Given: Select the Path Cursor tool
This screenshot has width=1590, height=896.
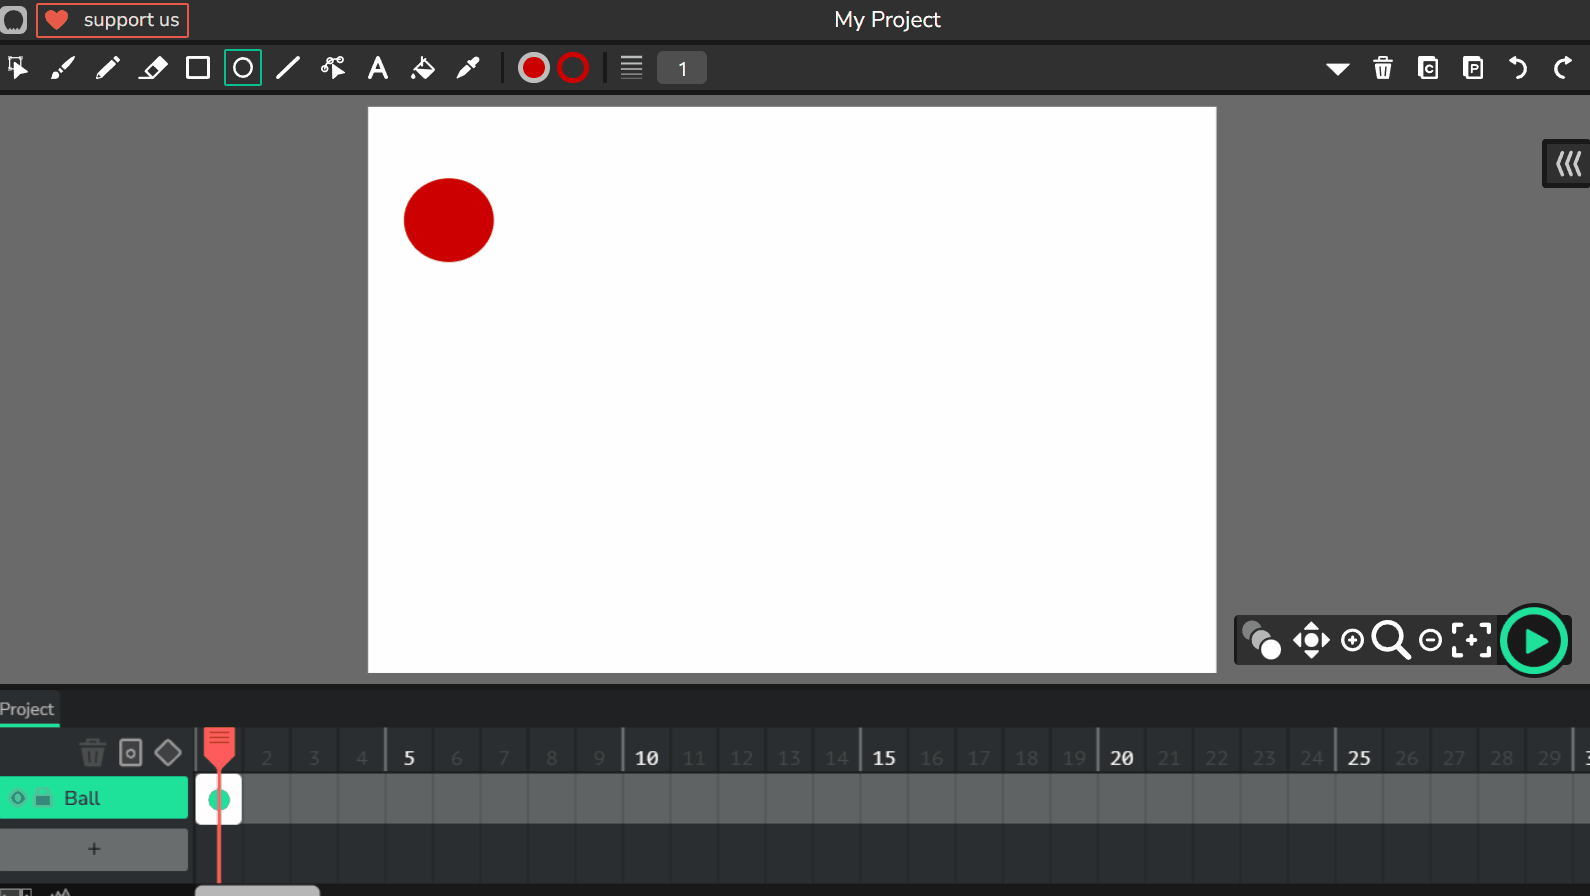Looking at the screenshot, I should [x=333, y=68].
